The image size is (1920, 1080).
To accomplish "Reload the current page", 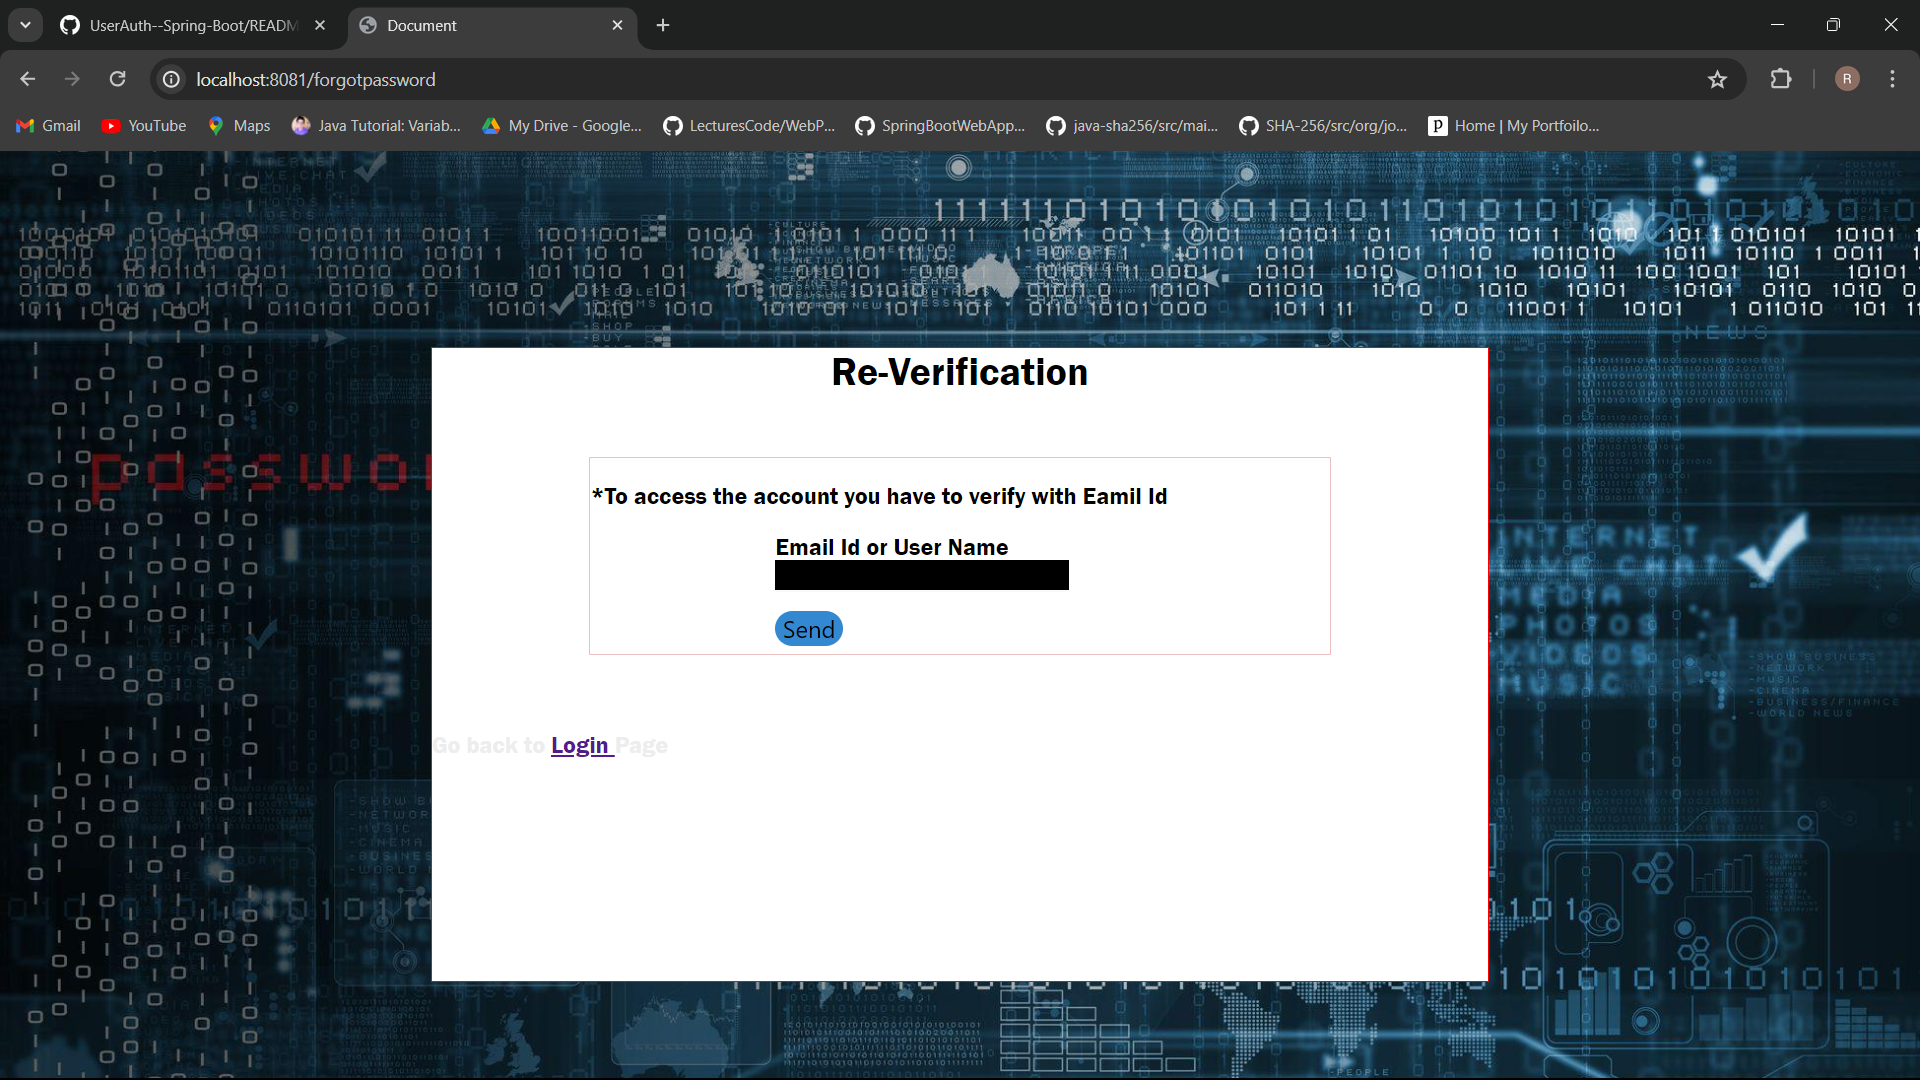I will [x=117, y=79].
